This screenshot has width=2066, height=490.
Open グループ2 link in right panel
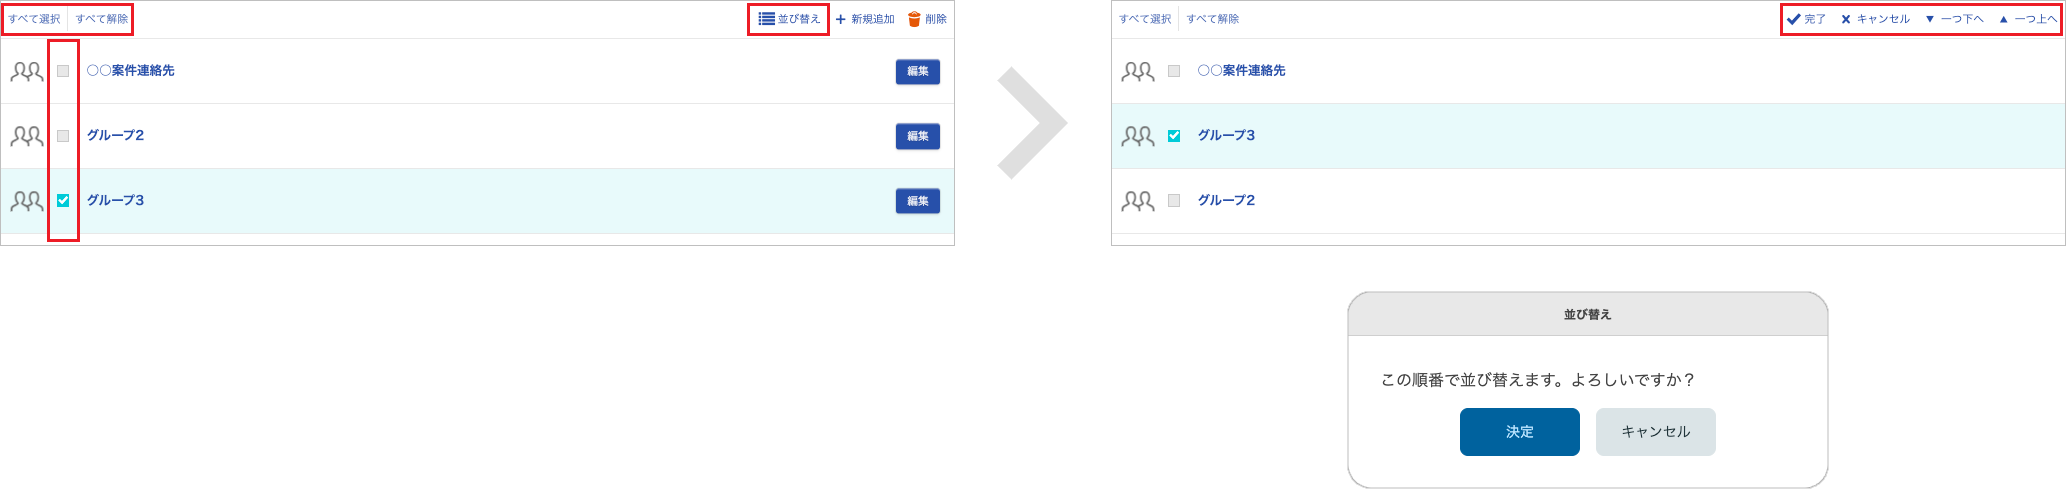[x=1227, y=201]
